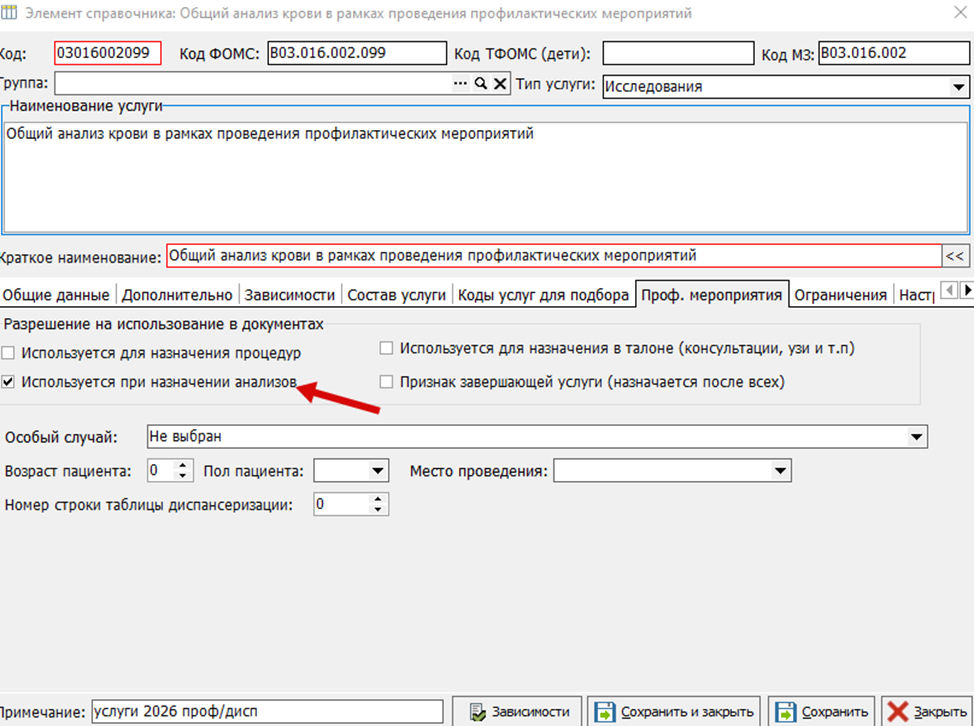Click the empty Код ТФОМС (дети) field
Viewport: 974px width, 726px height.
678,53
